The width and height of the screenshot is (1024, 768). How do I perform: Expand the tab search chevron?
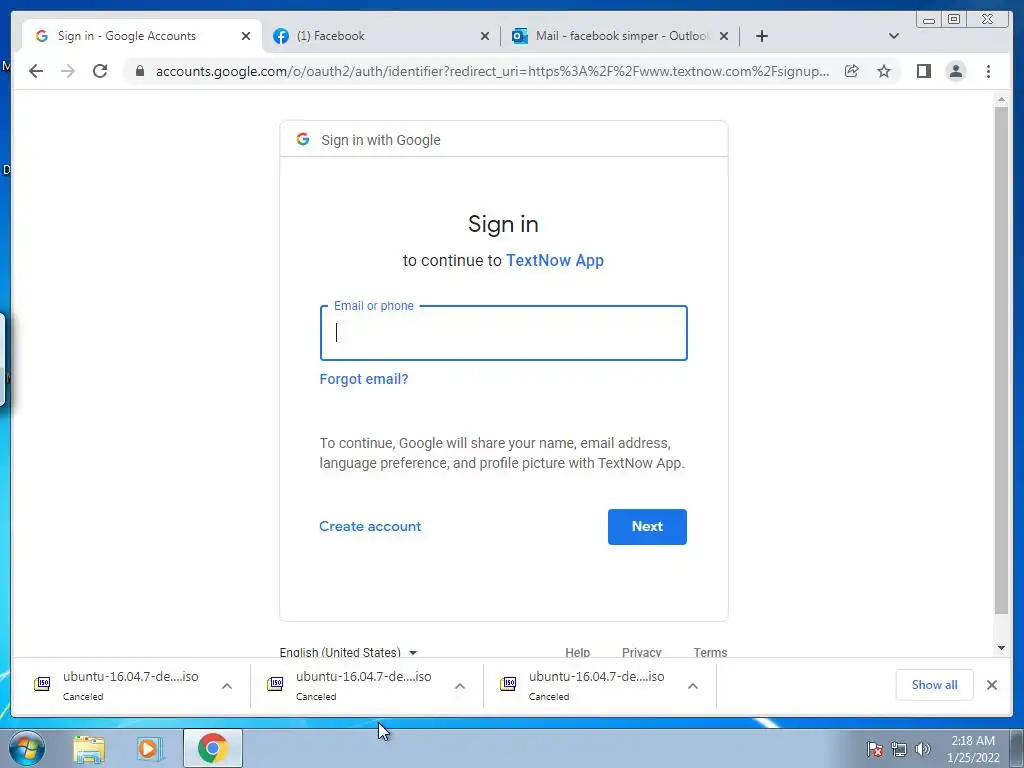click(x=894, y=36)
